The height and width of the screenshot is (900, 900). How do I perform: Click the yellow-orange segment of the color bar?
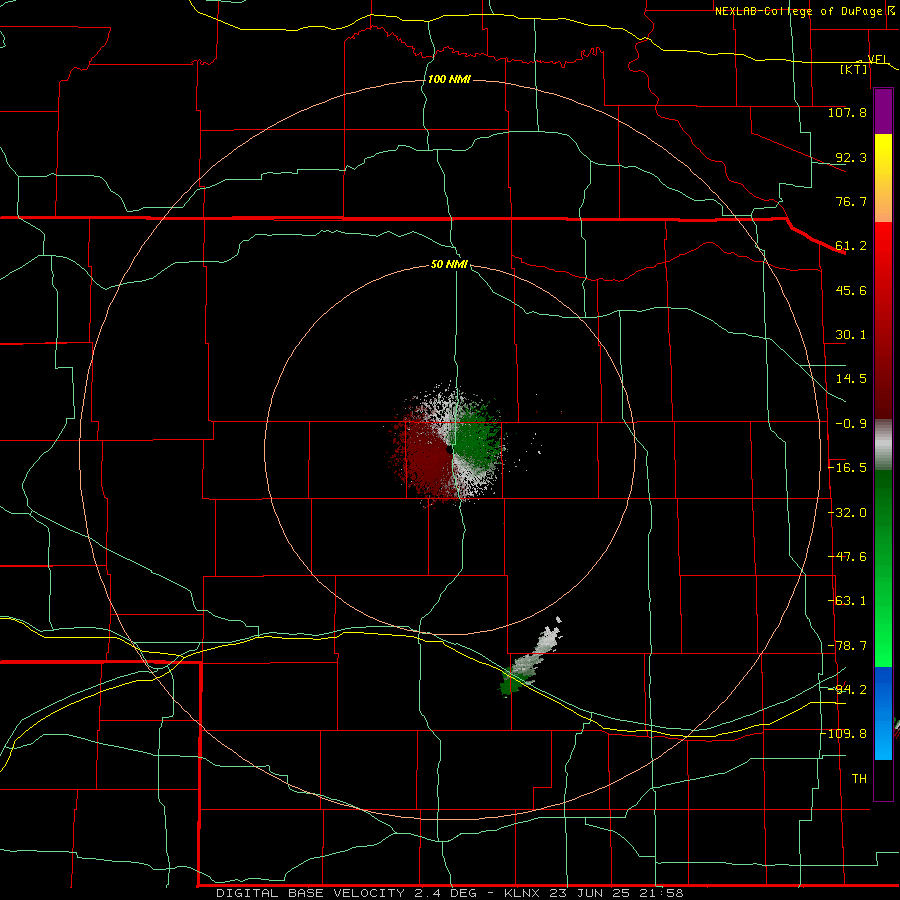[883, 178]
